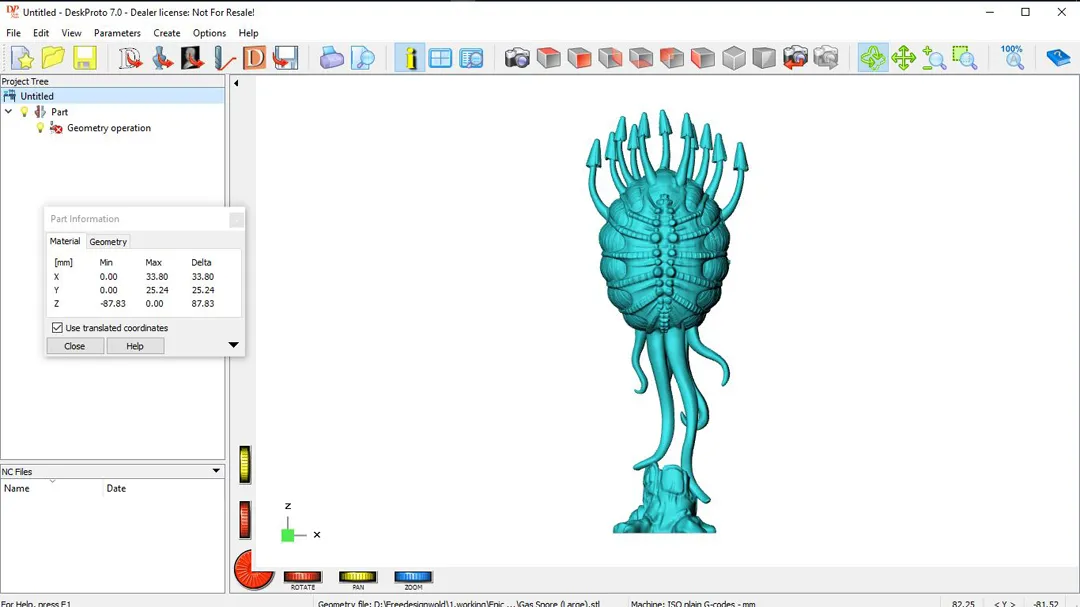Viewport: 1080px width, 607px height.
Task: Switch to bottom view cube (red bottom)
Action: pyautogui.click(x=641, y=58)
